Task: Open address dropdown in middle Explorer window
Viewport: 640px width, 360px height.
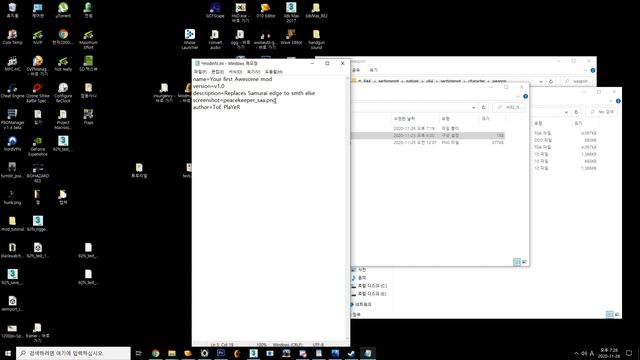Action: [473, 107]
